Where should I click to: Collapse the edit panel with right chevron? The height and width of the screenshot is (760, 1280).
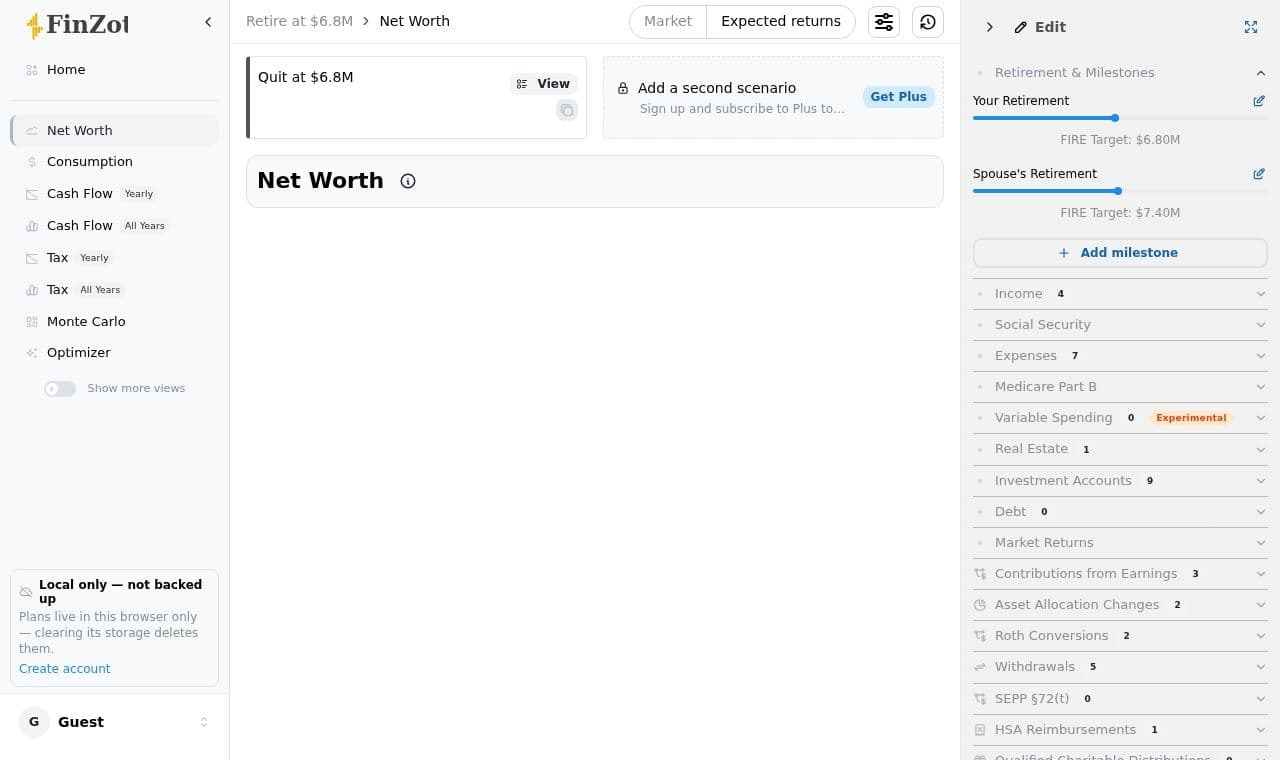coord(990,27)
